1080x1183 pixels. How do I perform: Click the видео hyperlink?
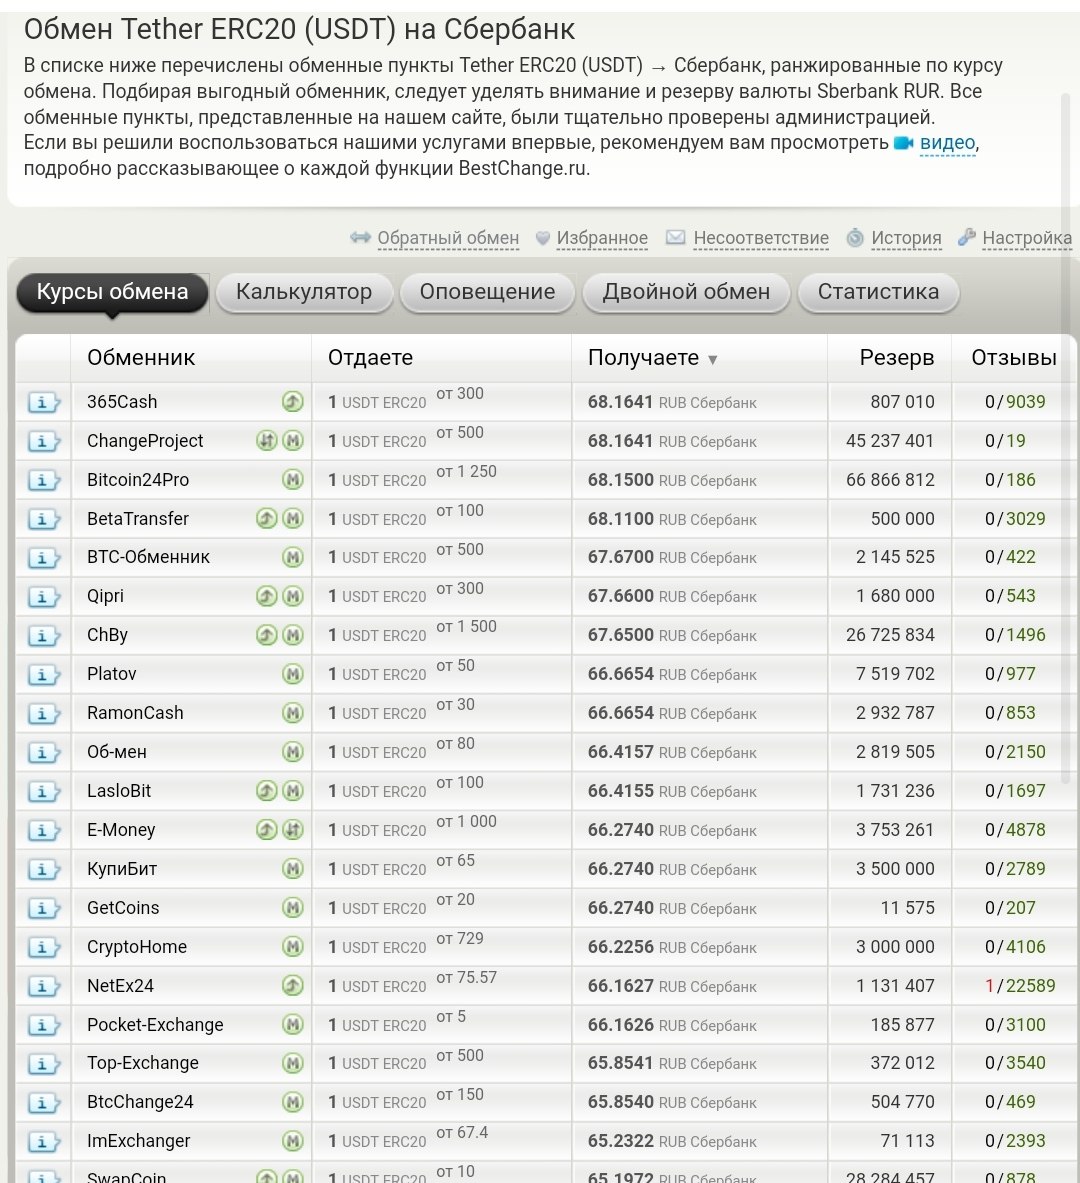(x=947, y=143)
